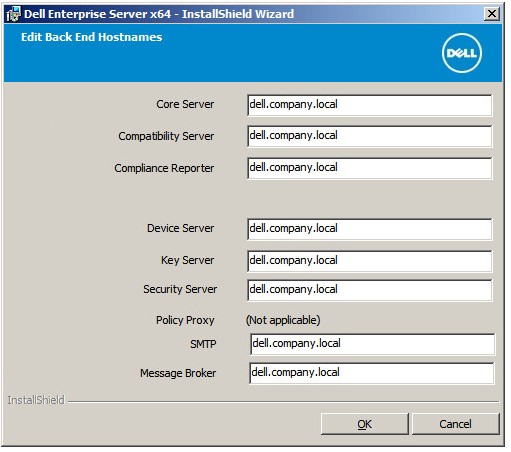Click the (Not applicable) text
The image size is (511, 452).
283,320
